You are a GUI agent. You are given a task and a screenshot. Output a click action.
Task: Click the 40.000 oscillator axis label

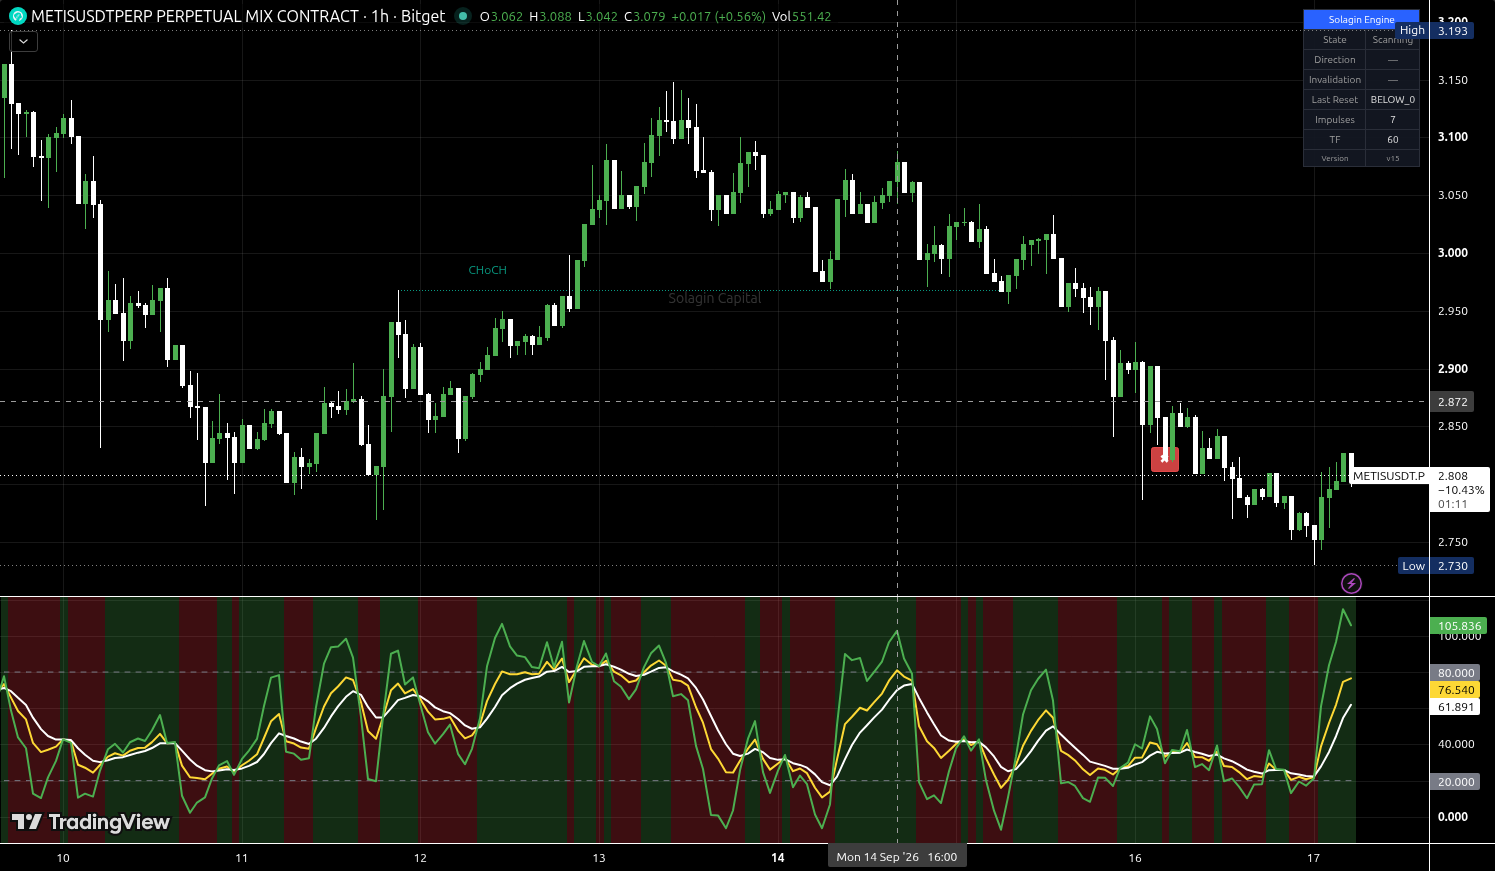(x=1456, y=744)
